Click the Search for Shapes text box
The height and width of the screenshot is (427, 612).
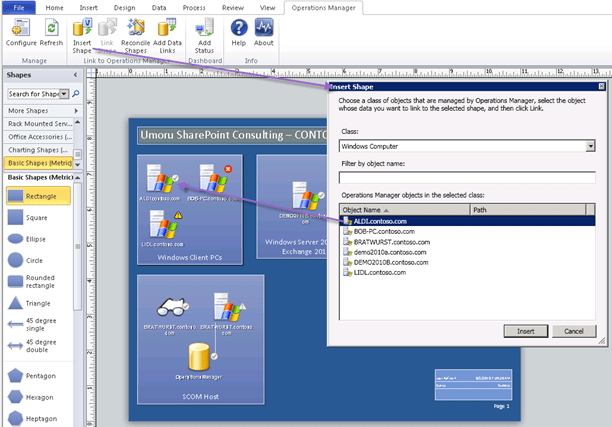(34, 94)
